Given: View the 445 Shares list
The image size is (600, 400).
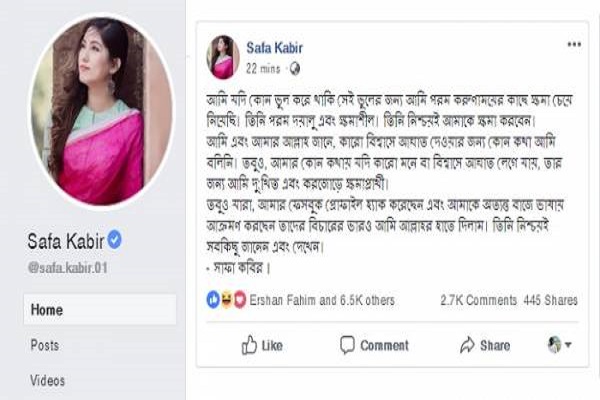Looking at the screenshot, I should coord(550,299).
